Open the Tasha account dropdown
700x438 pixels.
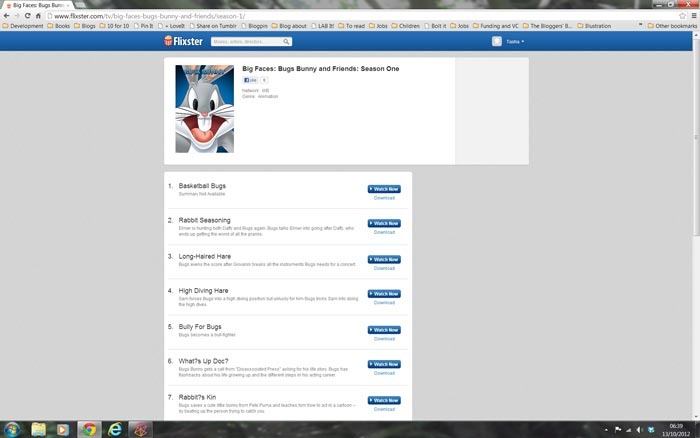(515, 42)
